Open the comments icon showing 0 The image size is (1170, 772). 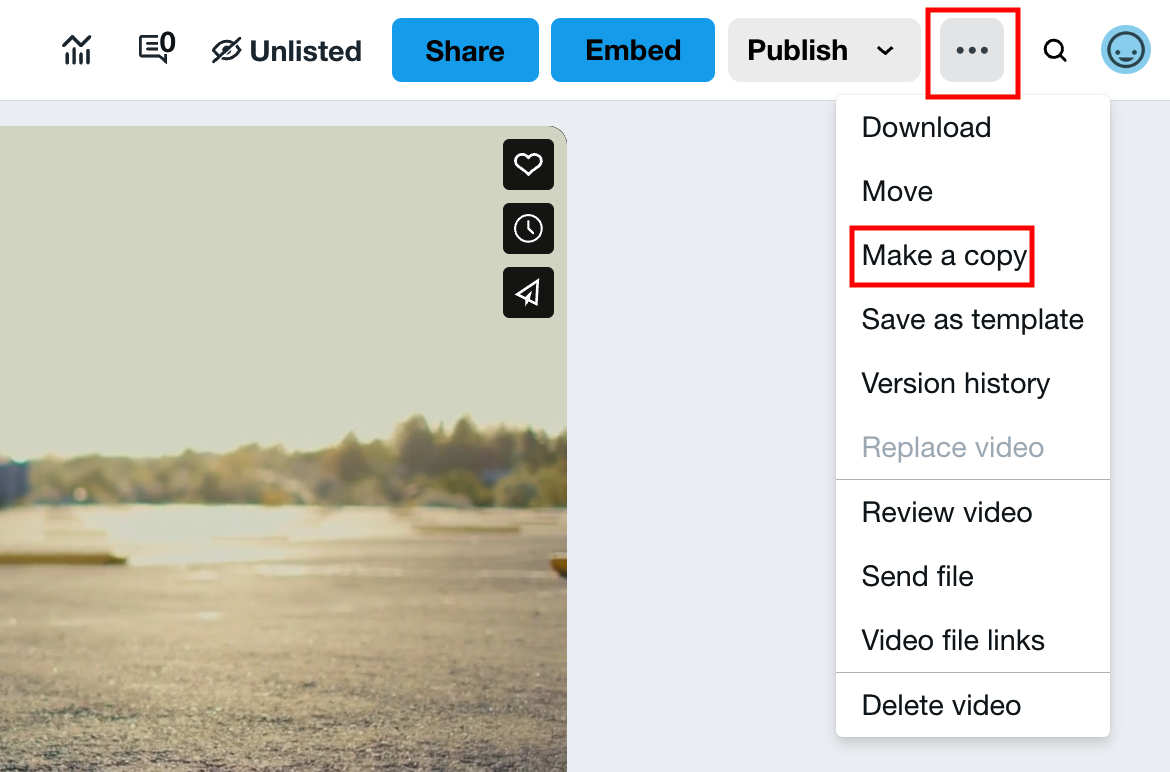[x=156, y=48]
